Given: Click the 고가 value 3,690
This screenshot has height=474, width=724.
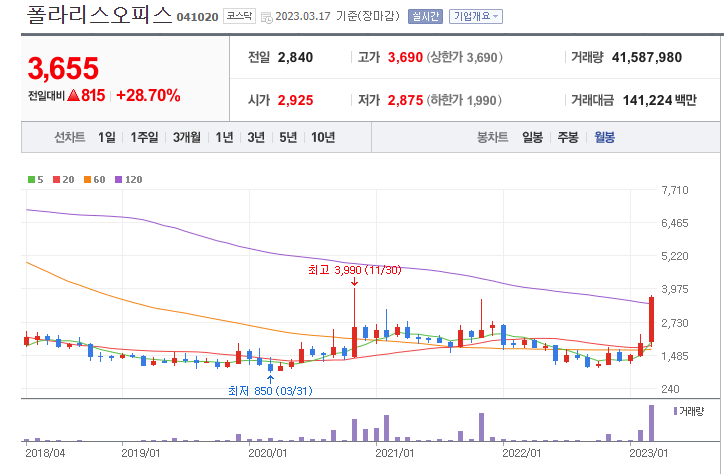Looking at the screenshot, I should [405, 57].
